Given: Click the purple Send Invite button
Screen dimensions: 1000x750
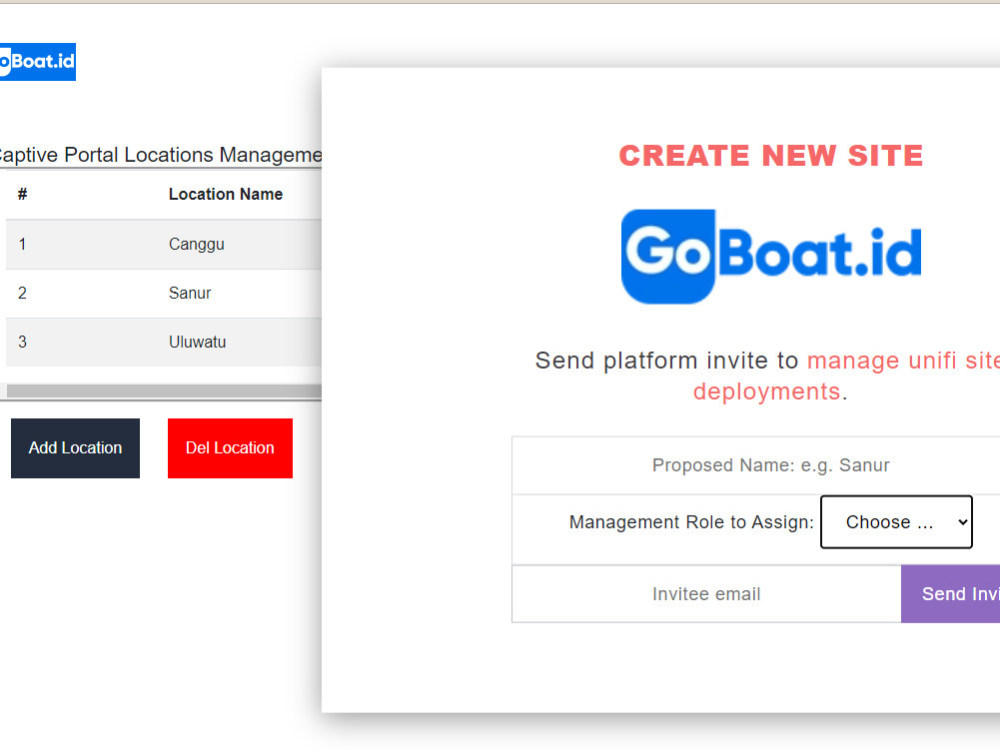Looking at the screenshot, I should (x=950, y=594).
